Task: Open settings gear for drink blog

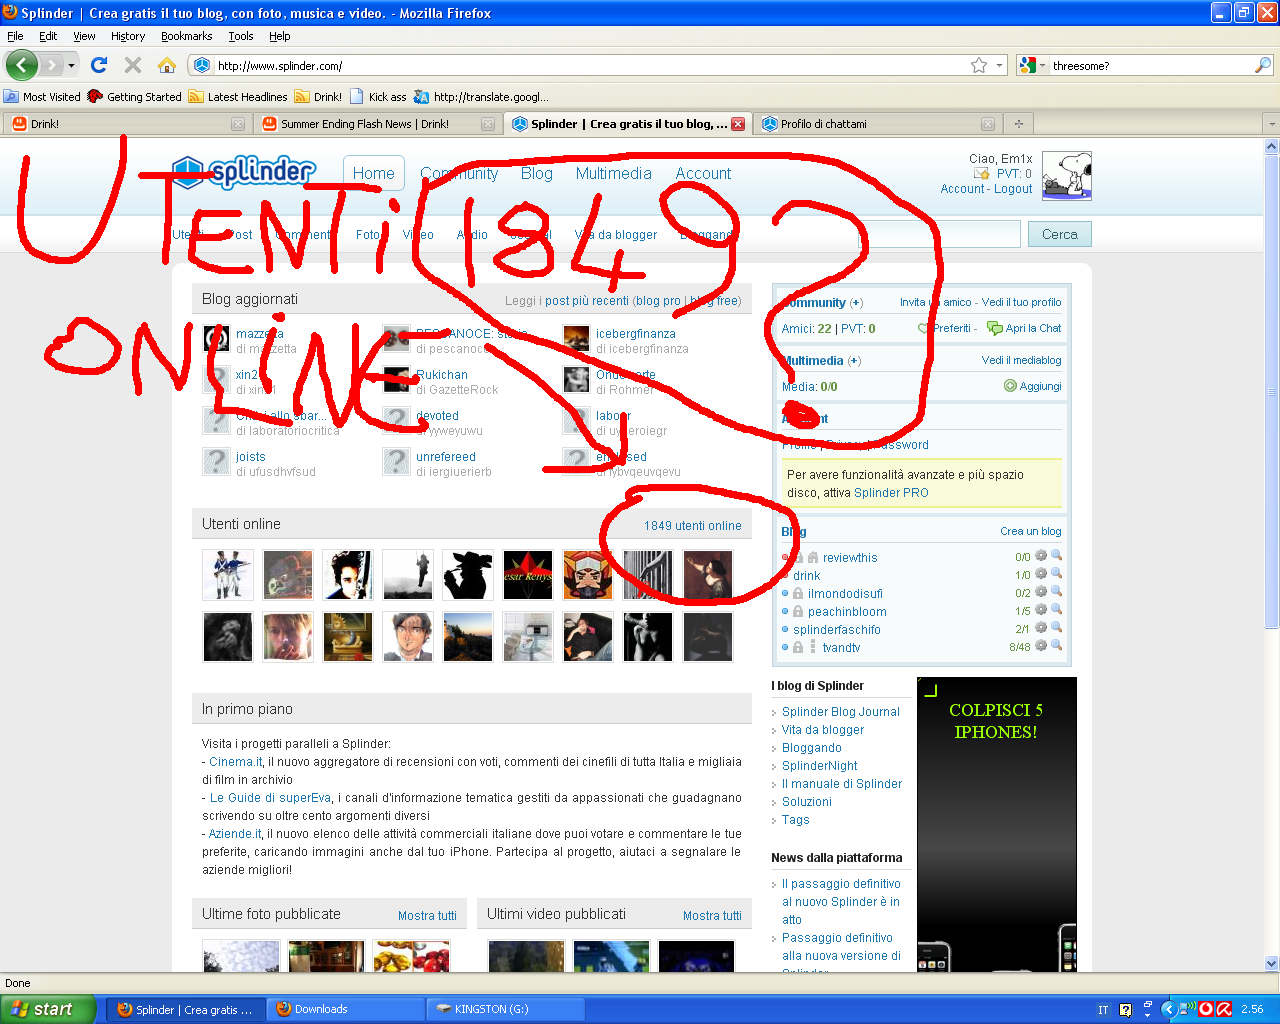Action: [1041, 574]
